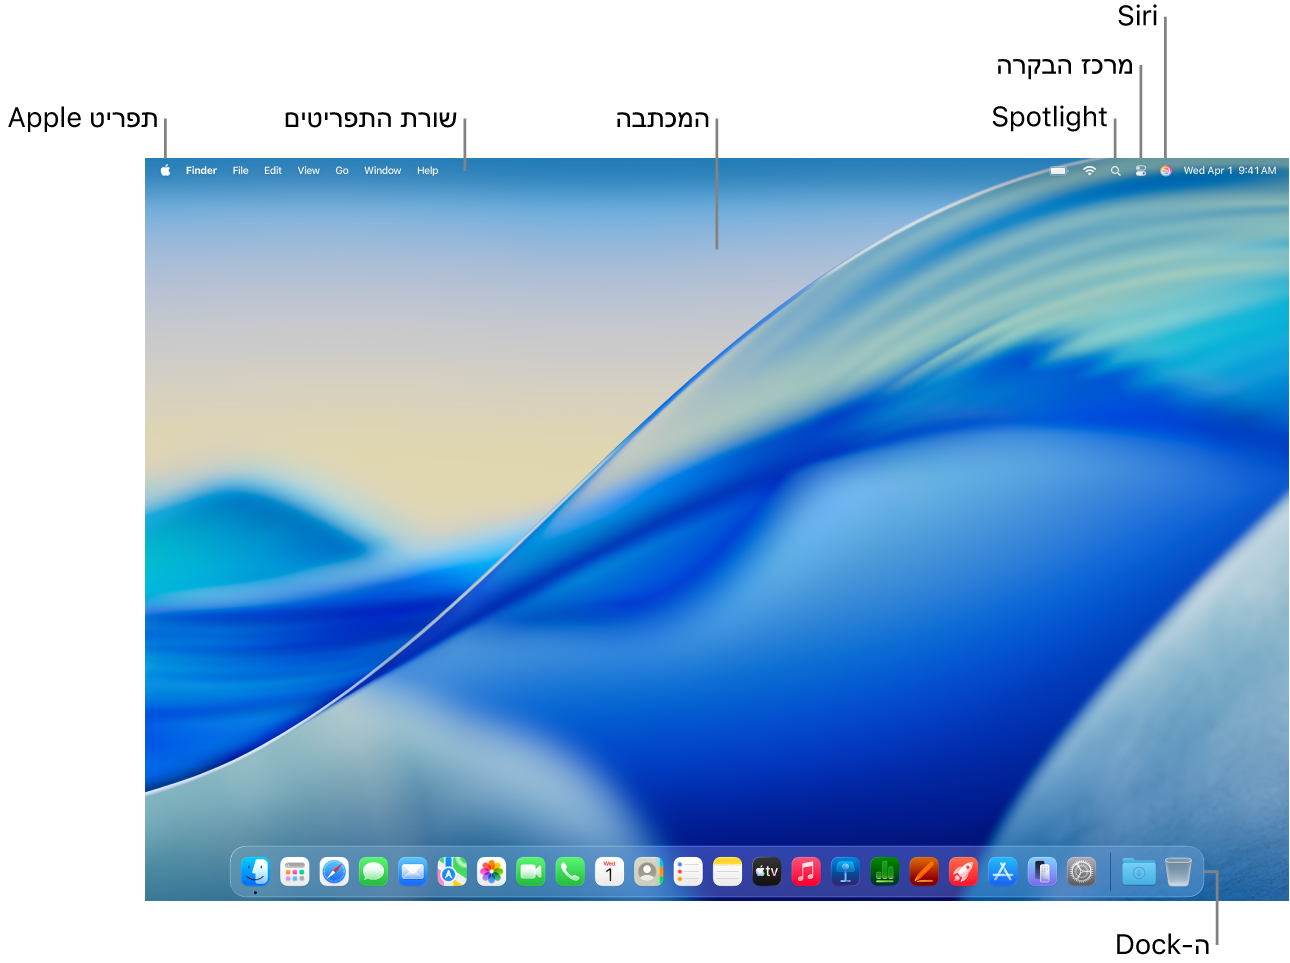Start FaceTime from the Dock
Screen dimensions: 1290x963
530,871
